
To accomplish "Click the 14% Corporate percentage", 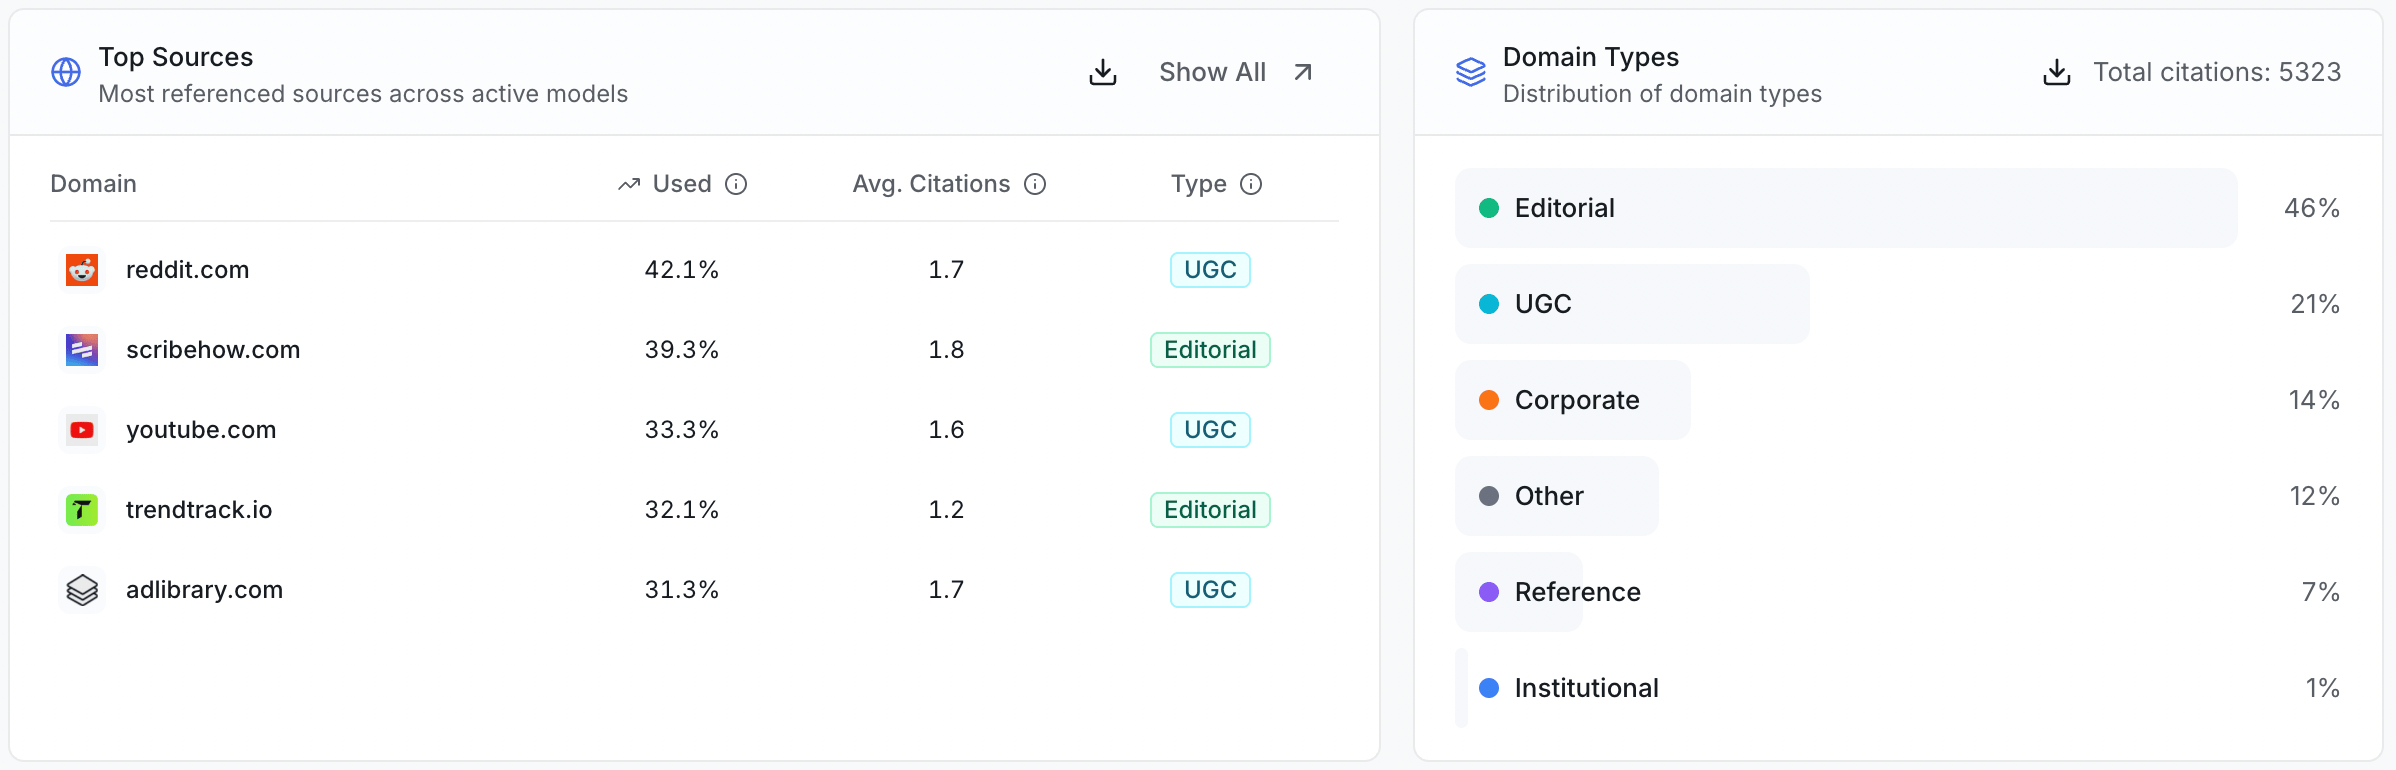I will [2314, 400].
